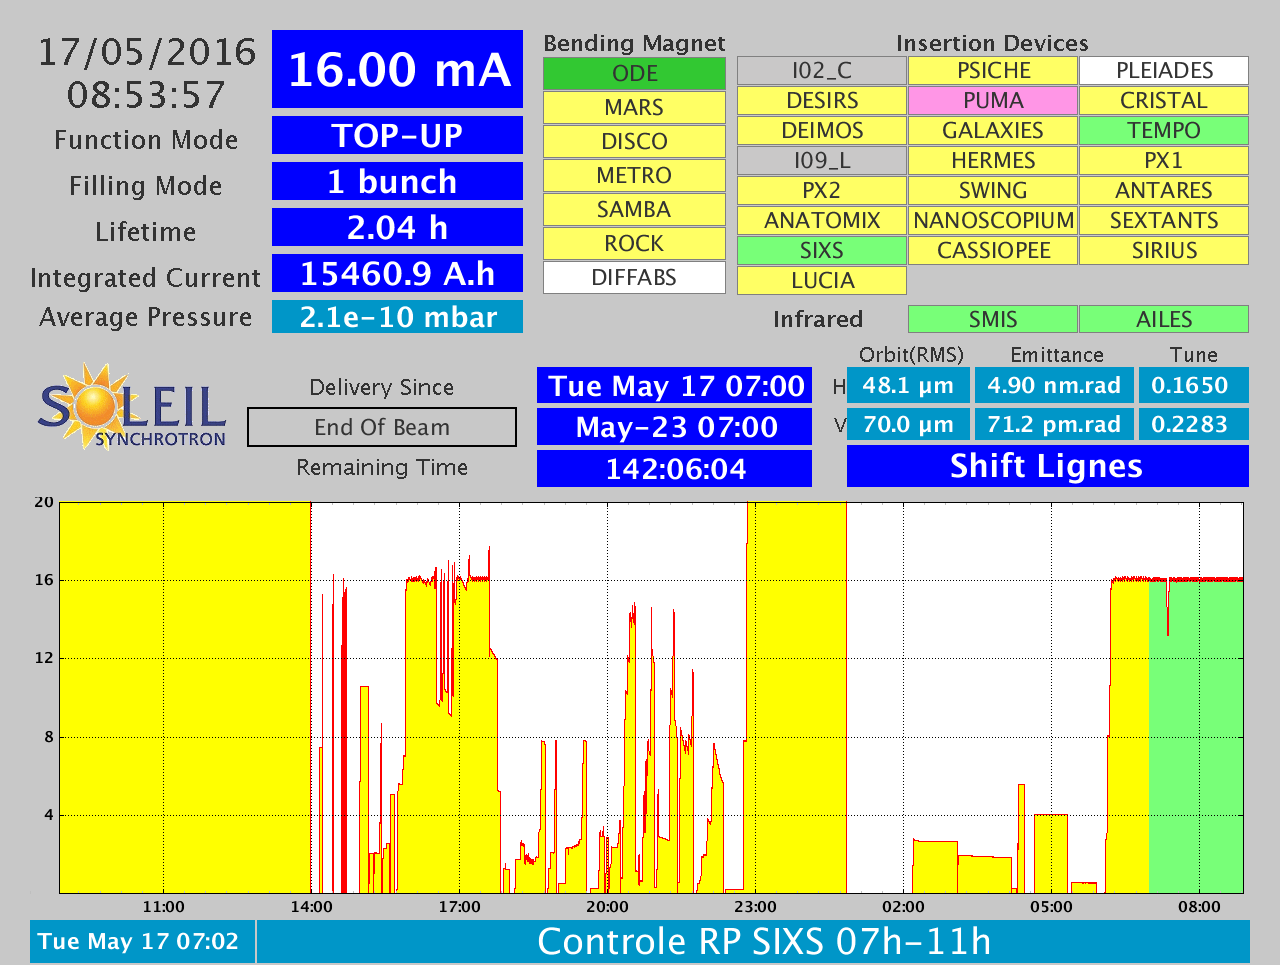
Task: Select the GALAXIES beamline
Action: tap(993, 131)
